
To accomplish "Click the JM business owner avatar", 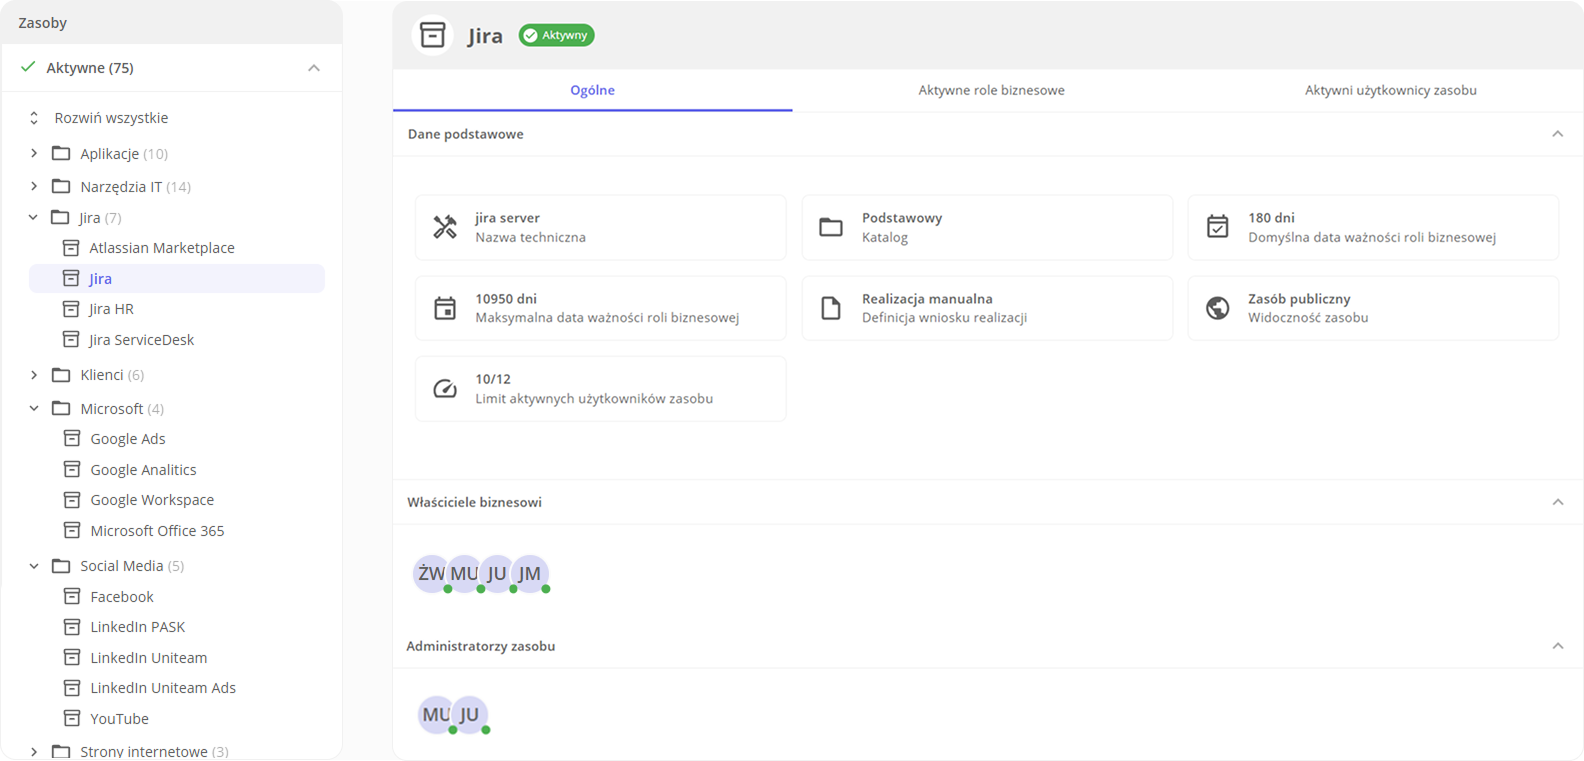I will [531, 573].
